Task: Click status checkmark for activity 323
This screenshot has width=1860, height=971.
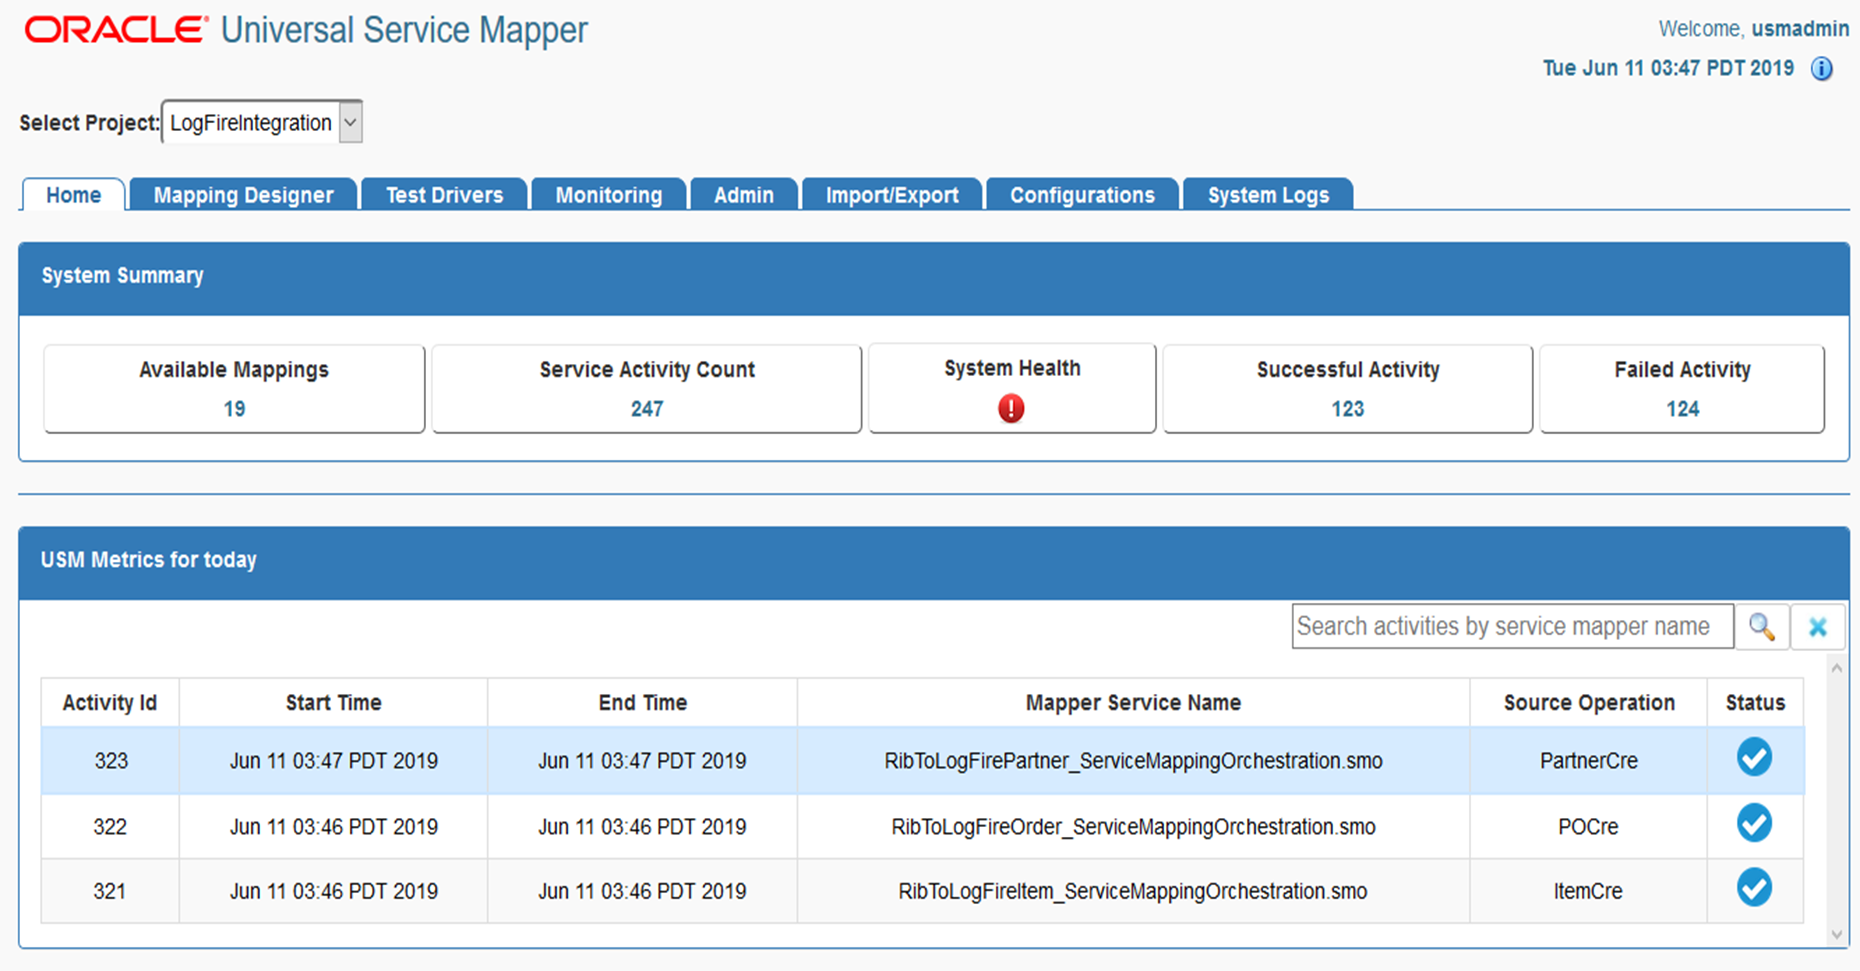Action: point(1754,757)
